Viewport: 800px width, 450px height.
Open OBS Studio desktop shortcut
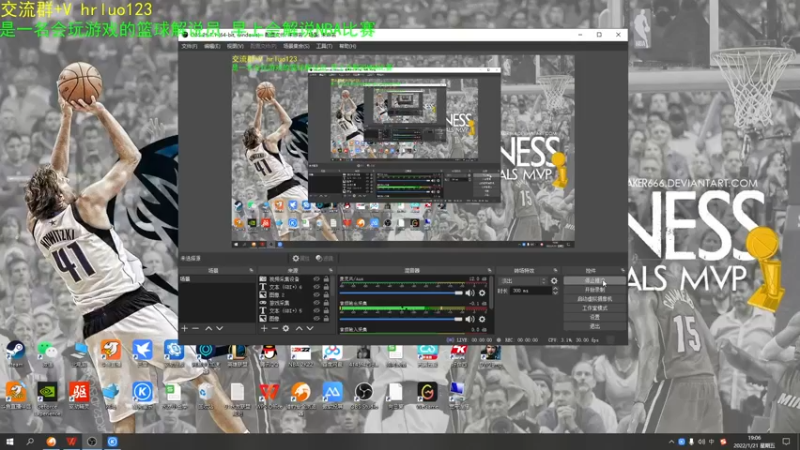tap(364, 395)
